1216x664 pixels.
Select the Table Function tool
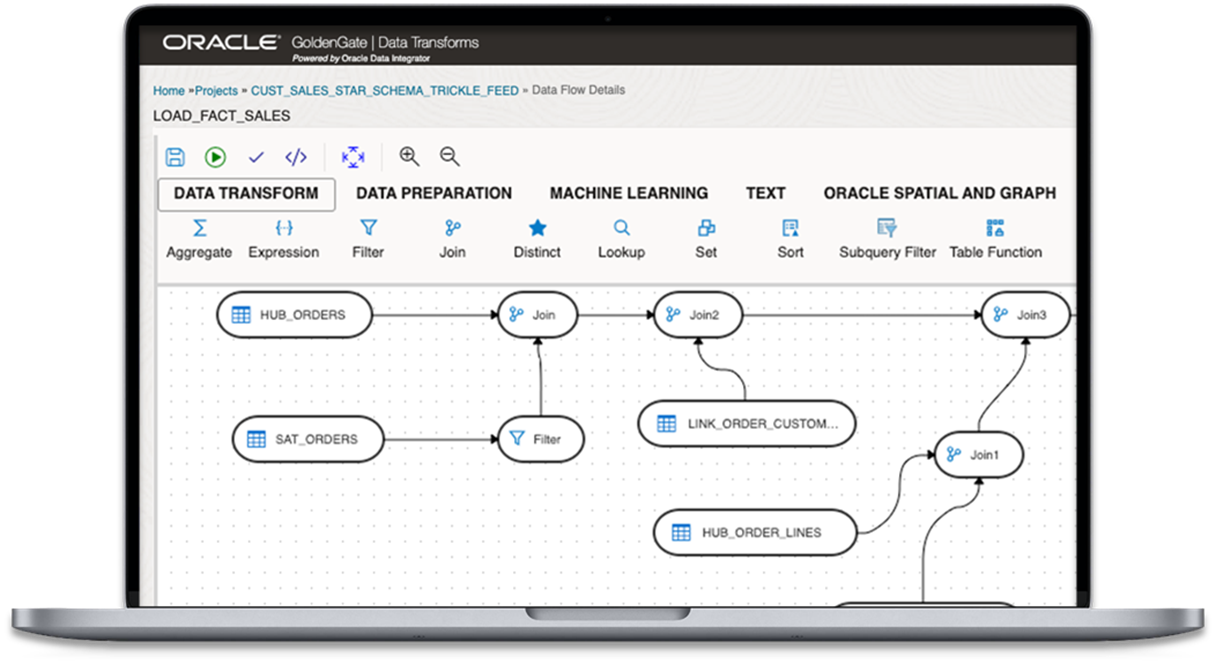(996, 238)
